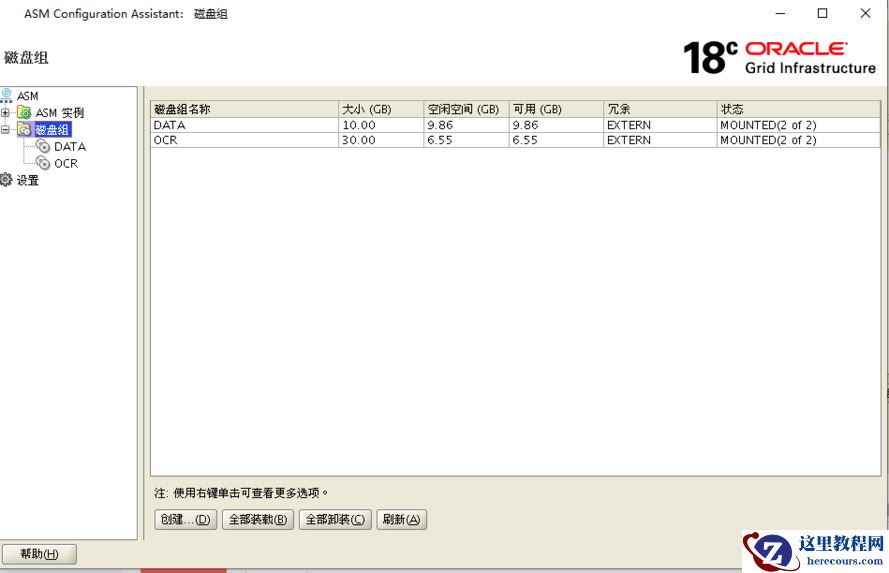Click the 全部卸装(C) button

coord(335,519)
